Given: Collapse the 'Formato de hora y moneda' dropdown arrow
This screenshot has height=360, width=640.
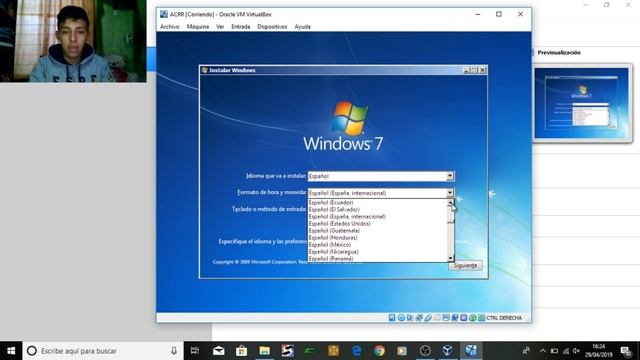Looking at the screenshot, I should [x=449, y=193].
